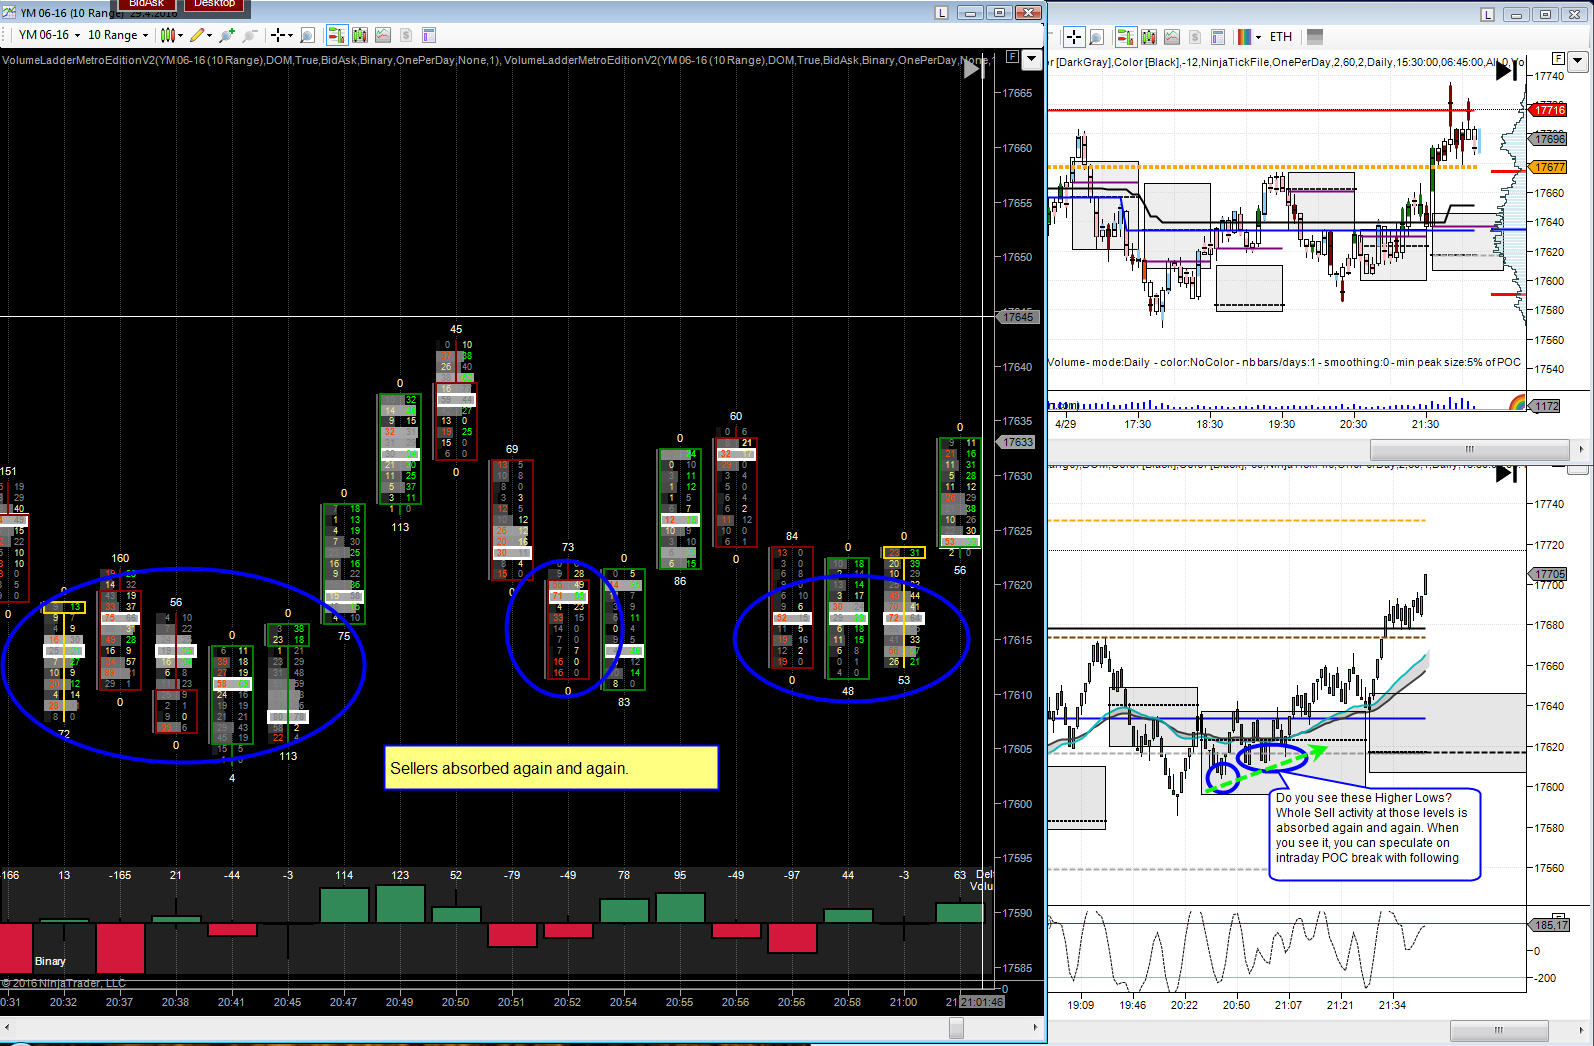Expand the drawing tools dropdown arrow

[x=210, y=35]
